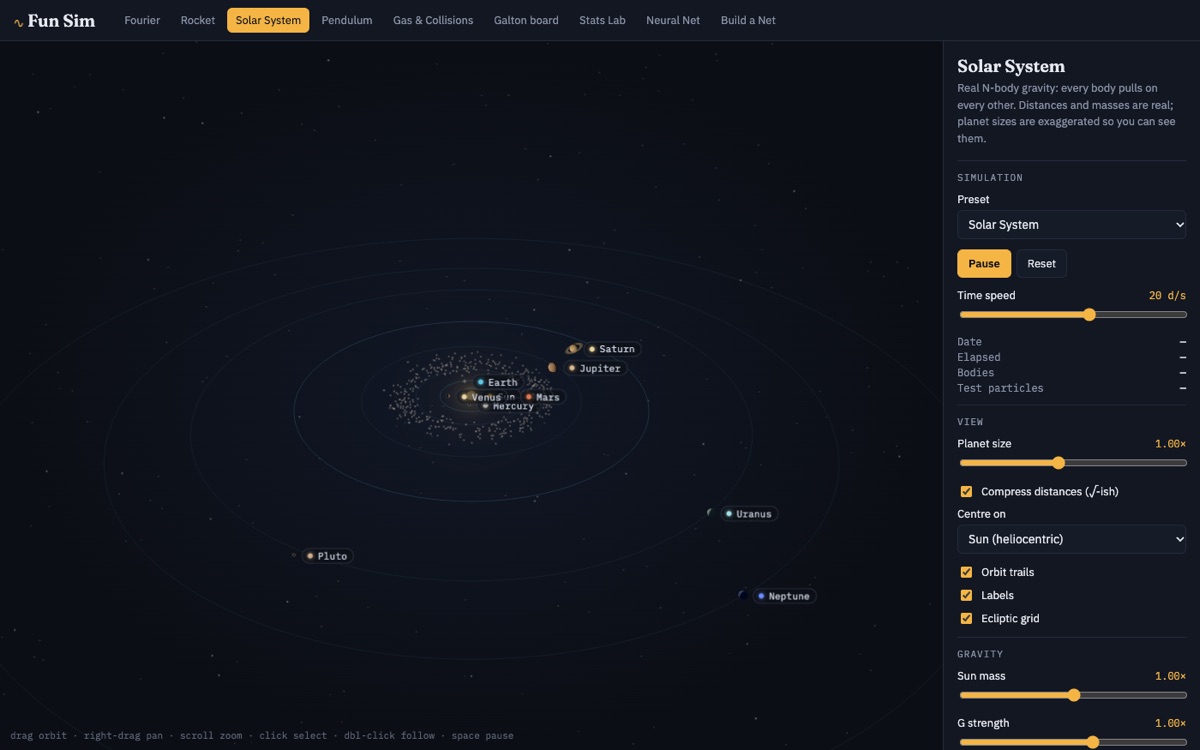Open the Build a Net tab
The image size is (1200, 750).
(x=748, y=20)
